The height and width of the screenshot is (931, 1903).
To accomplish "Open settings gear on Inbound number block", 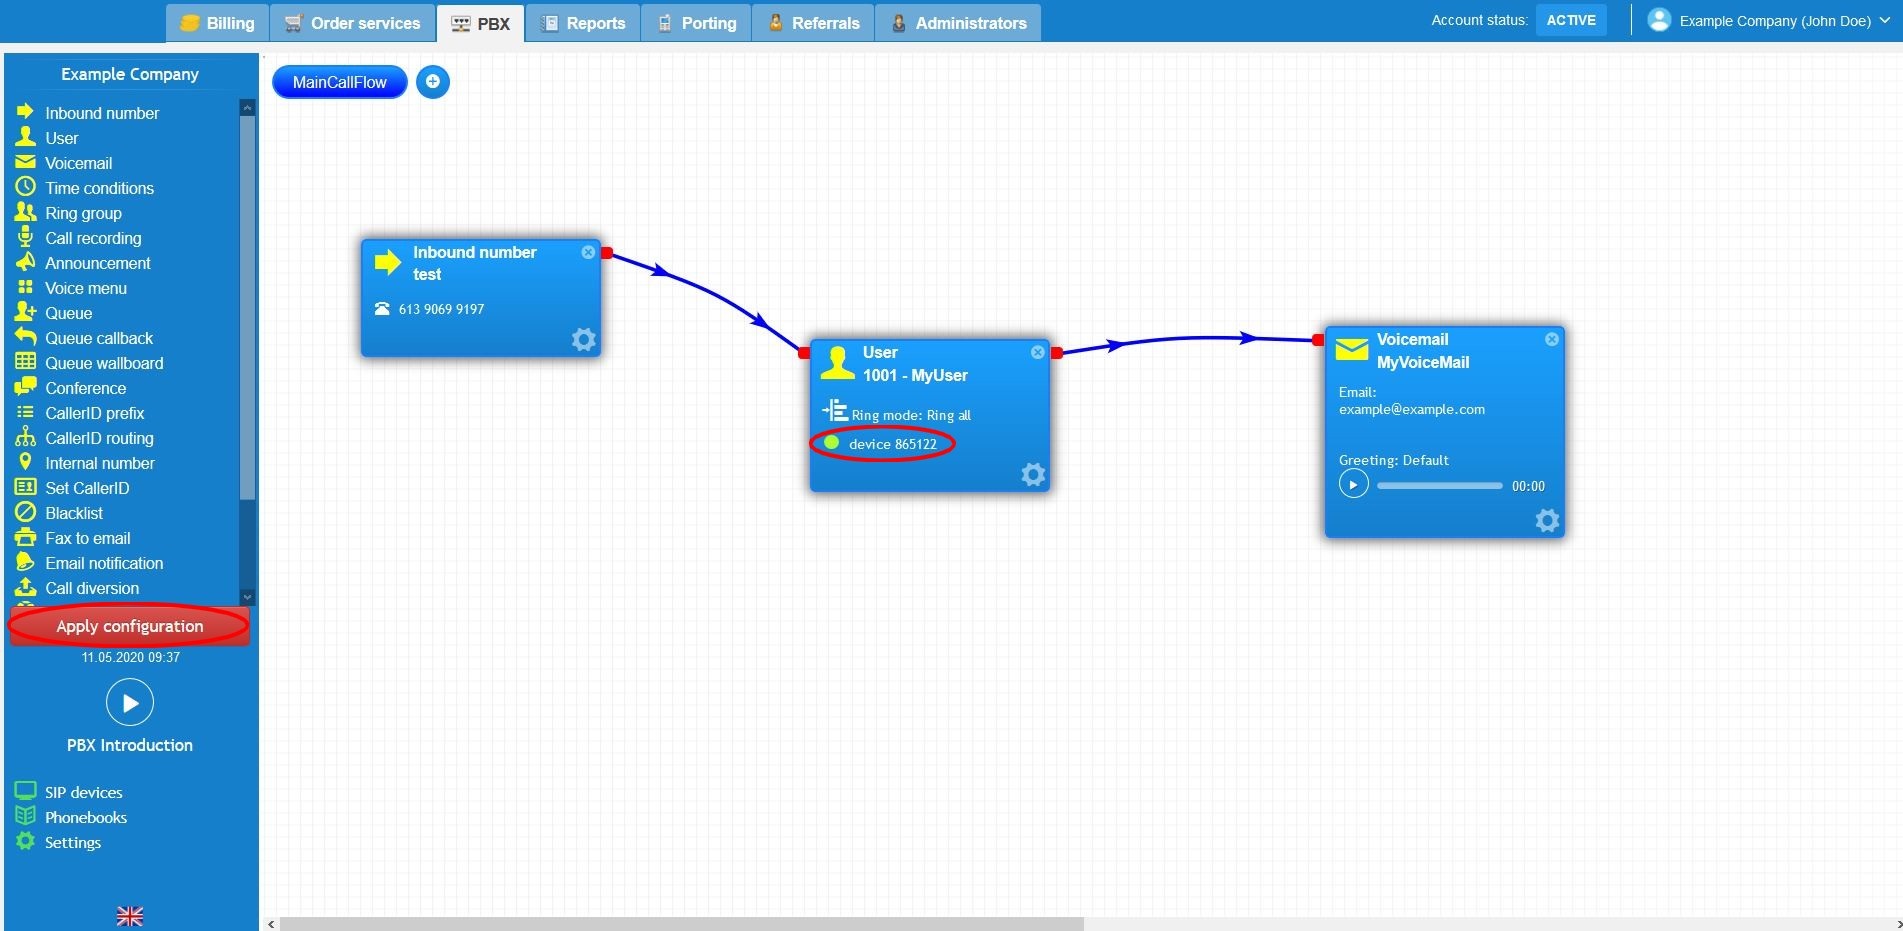I will pos(583,340).
